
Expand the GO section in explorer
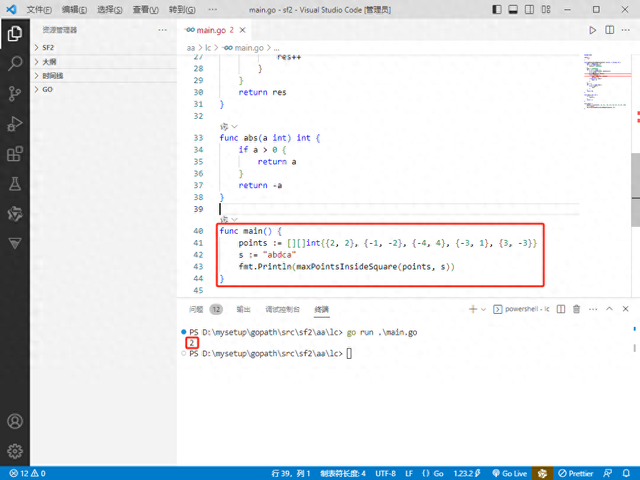103,90
